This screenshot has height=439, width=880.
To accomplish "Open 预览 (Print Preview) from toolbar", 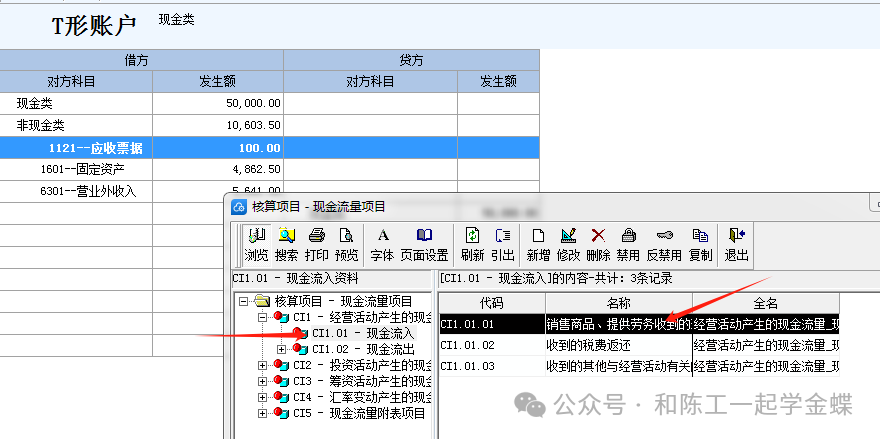I will [347, 244].
